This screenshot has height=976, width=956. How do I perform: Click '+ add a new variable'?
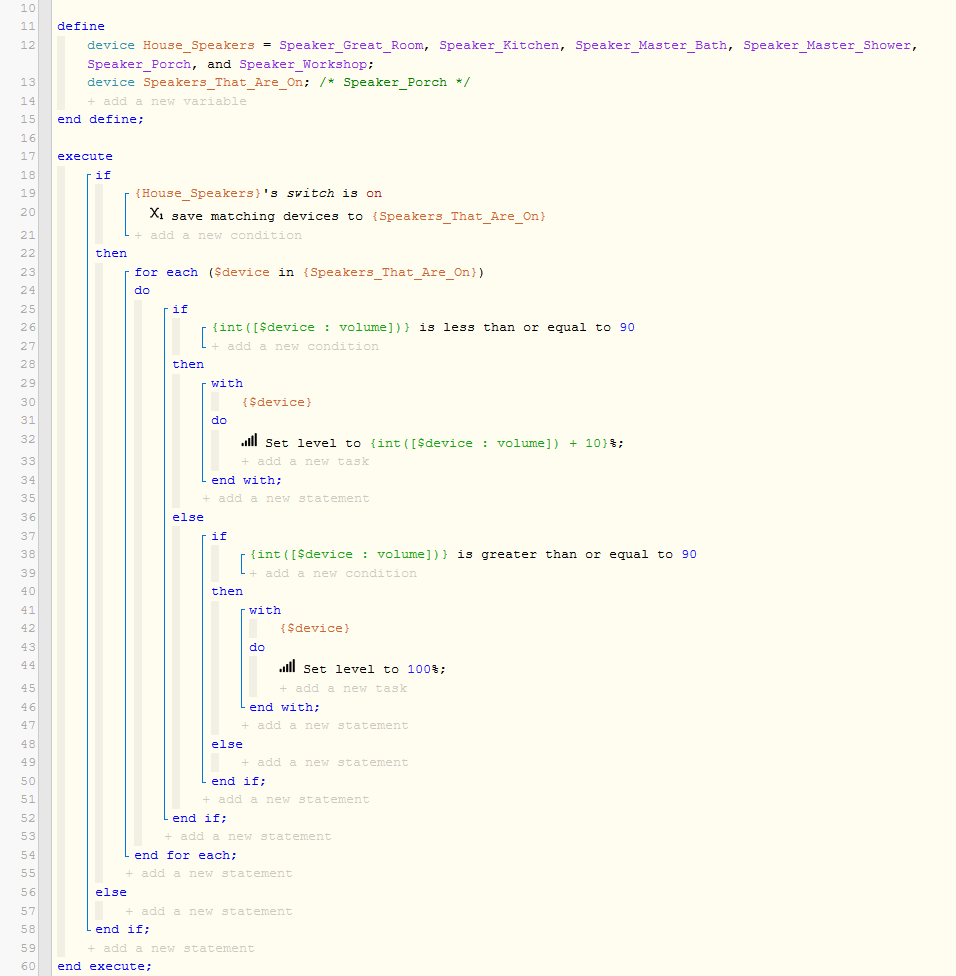pos(167,101)
